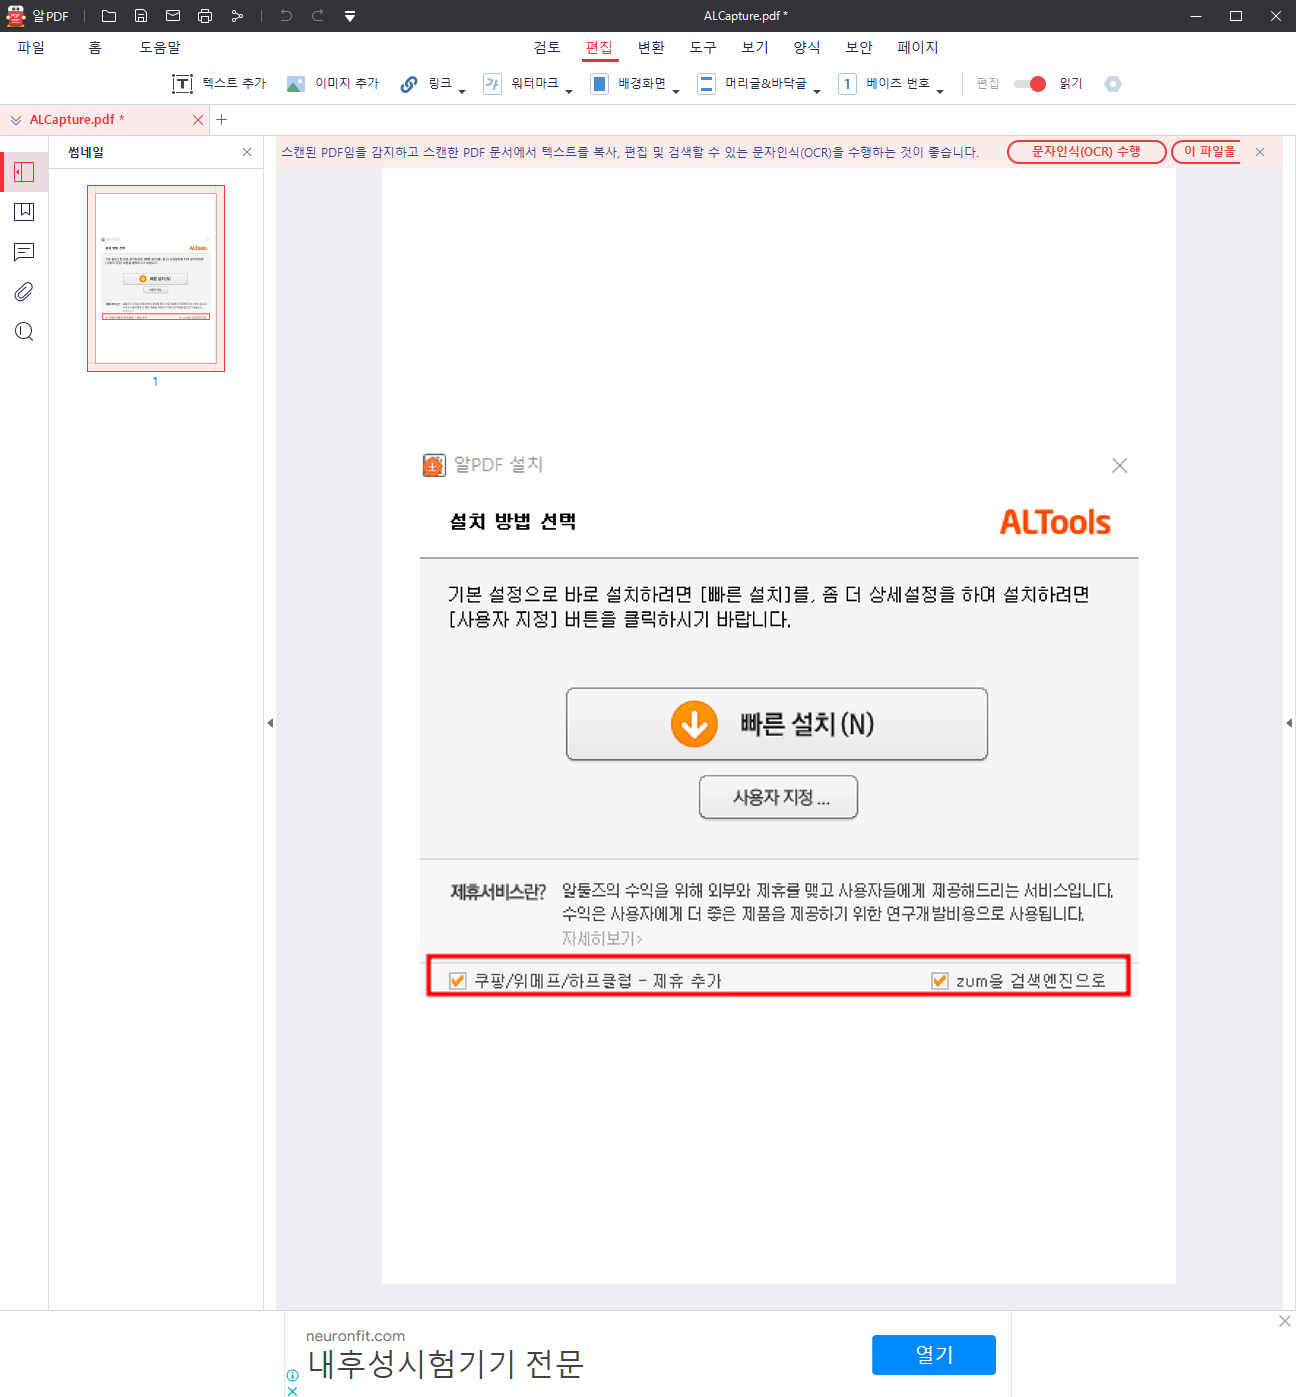This screenshot has height=1397, width=1296.
Task: Click the redo arrow icon
Action: 318,16
